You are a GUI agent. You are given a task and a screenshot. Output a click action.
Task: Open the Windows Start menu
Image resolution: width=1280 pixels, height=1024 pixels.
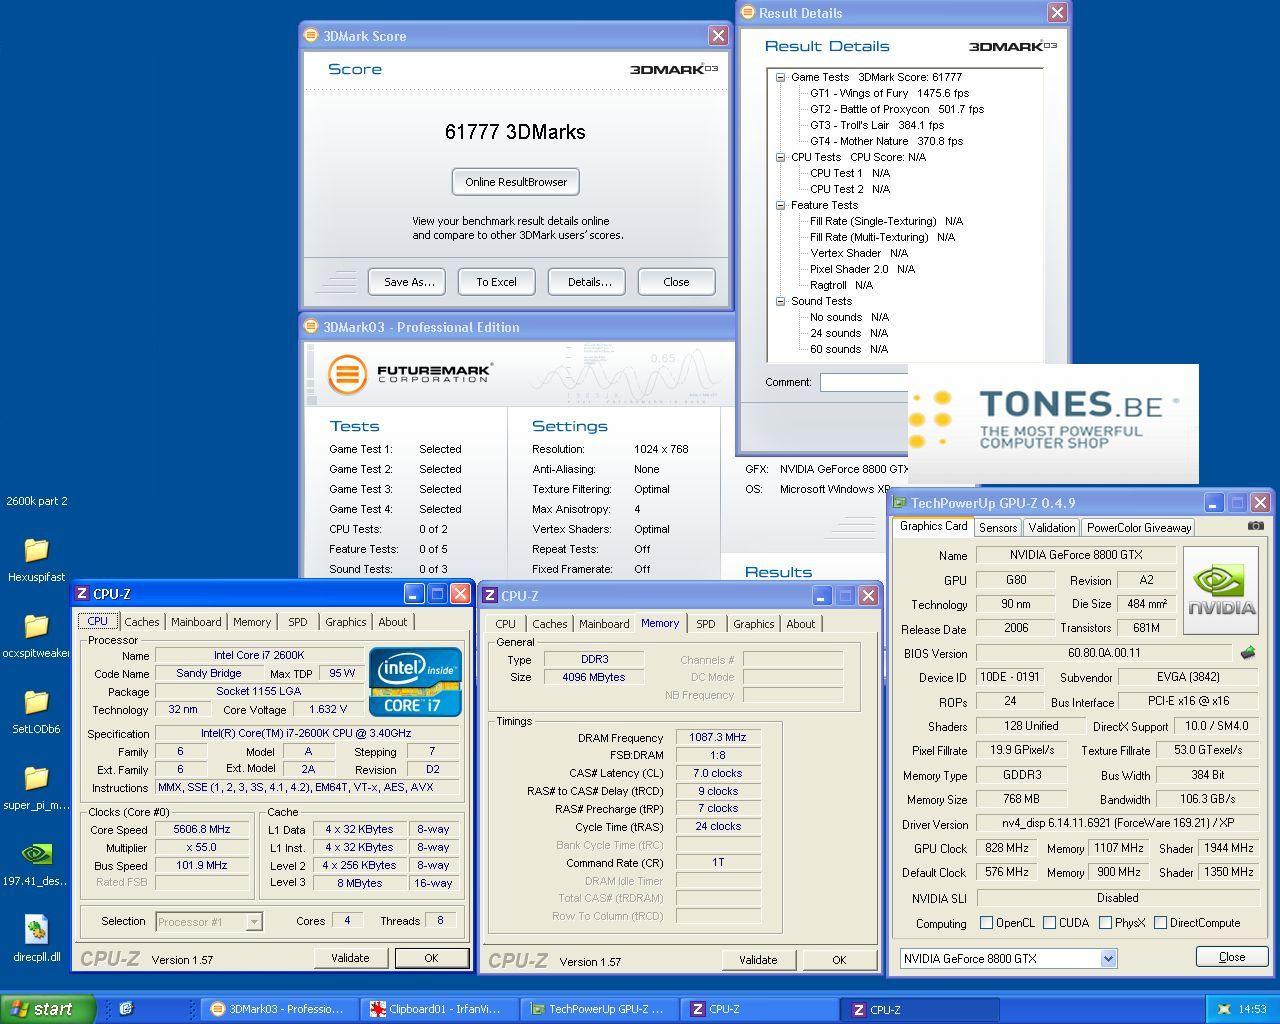47,1009
